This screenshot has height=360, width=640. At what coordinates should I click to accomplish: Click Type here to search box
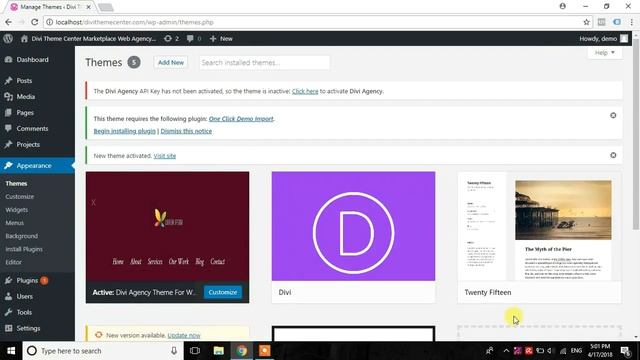pyautogui.click(x=102, y=351)
